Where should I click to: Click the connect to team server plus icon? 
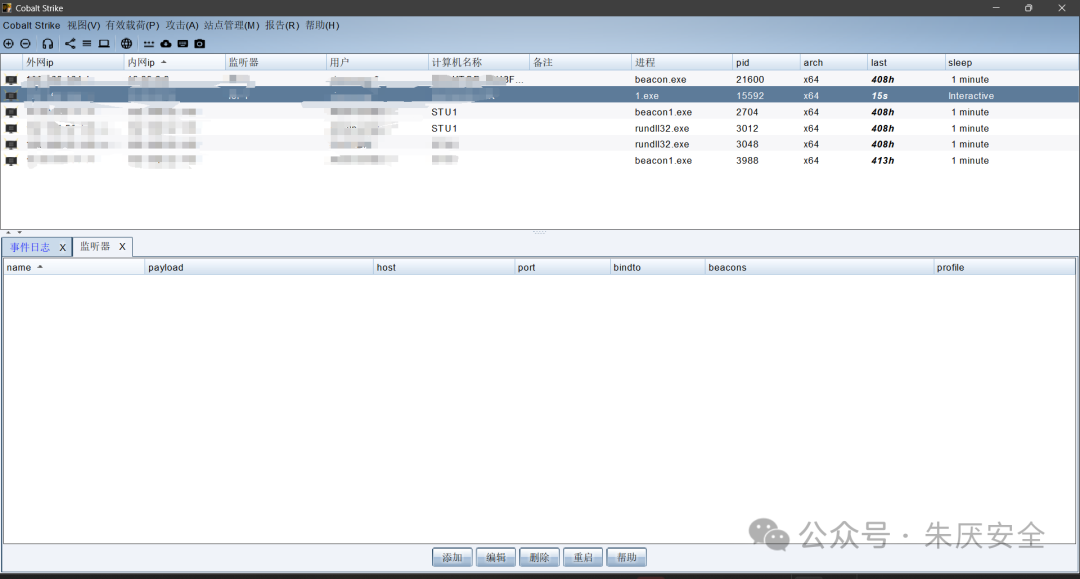coord(8,43)
